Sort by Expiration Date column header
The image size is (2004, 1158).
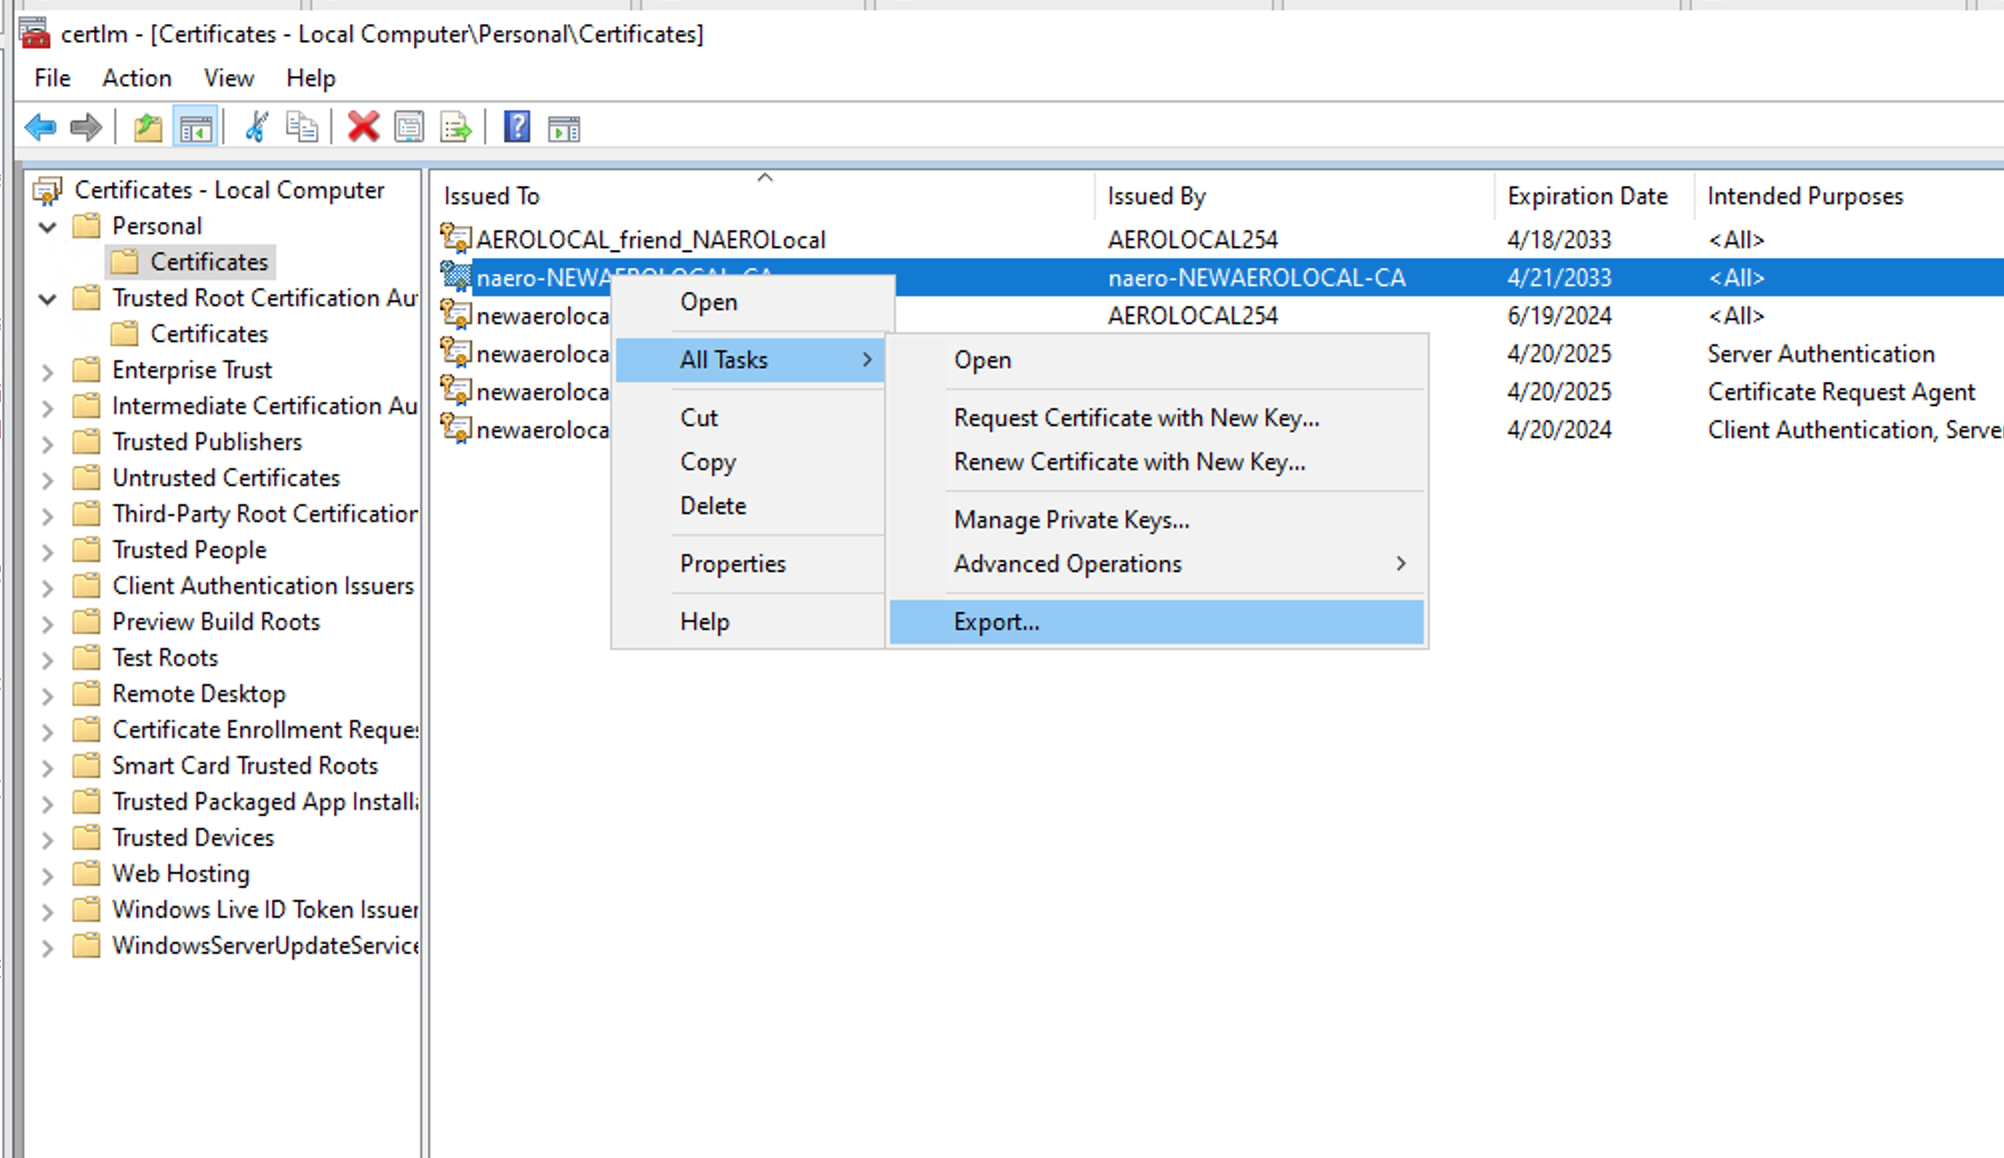tap(1587, 196)
